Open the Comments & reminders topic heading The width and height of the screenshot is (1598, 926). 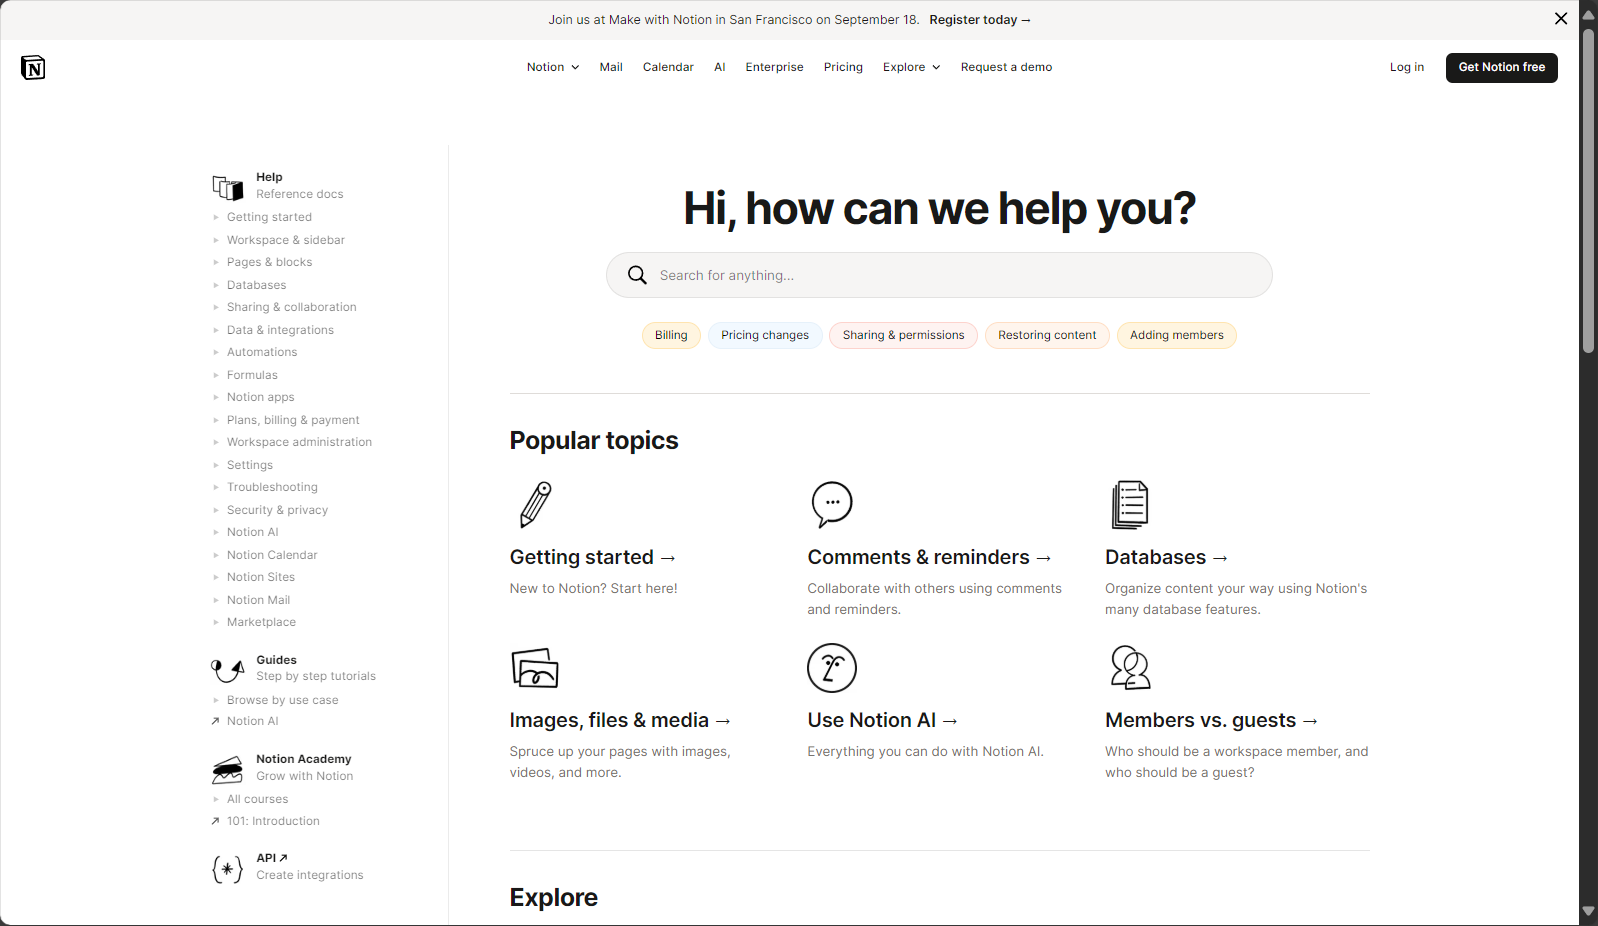pyautogui.click(x=929, y=557)
